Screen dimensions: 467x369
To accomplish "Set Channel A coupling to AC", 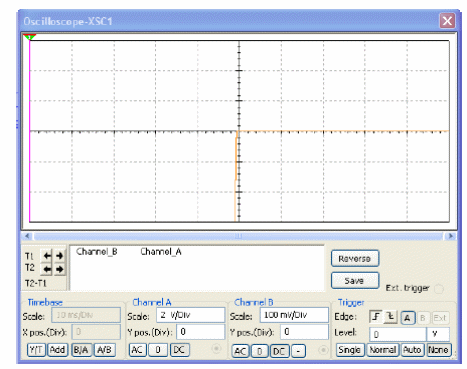I will click(137, 350).
